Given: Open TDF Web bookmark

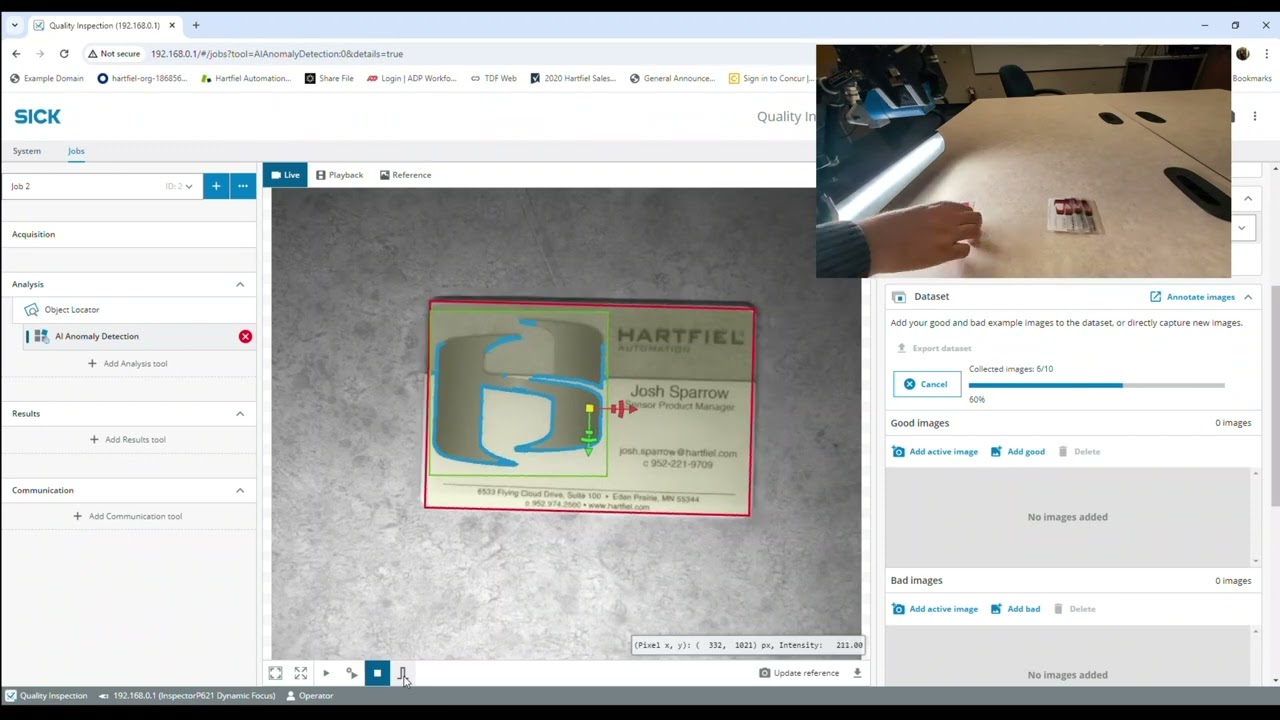Looking at the screenshot, I should (x=493, y=78).
